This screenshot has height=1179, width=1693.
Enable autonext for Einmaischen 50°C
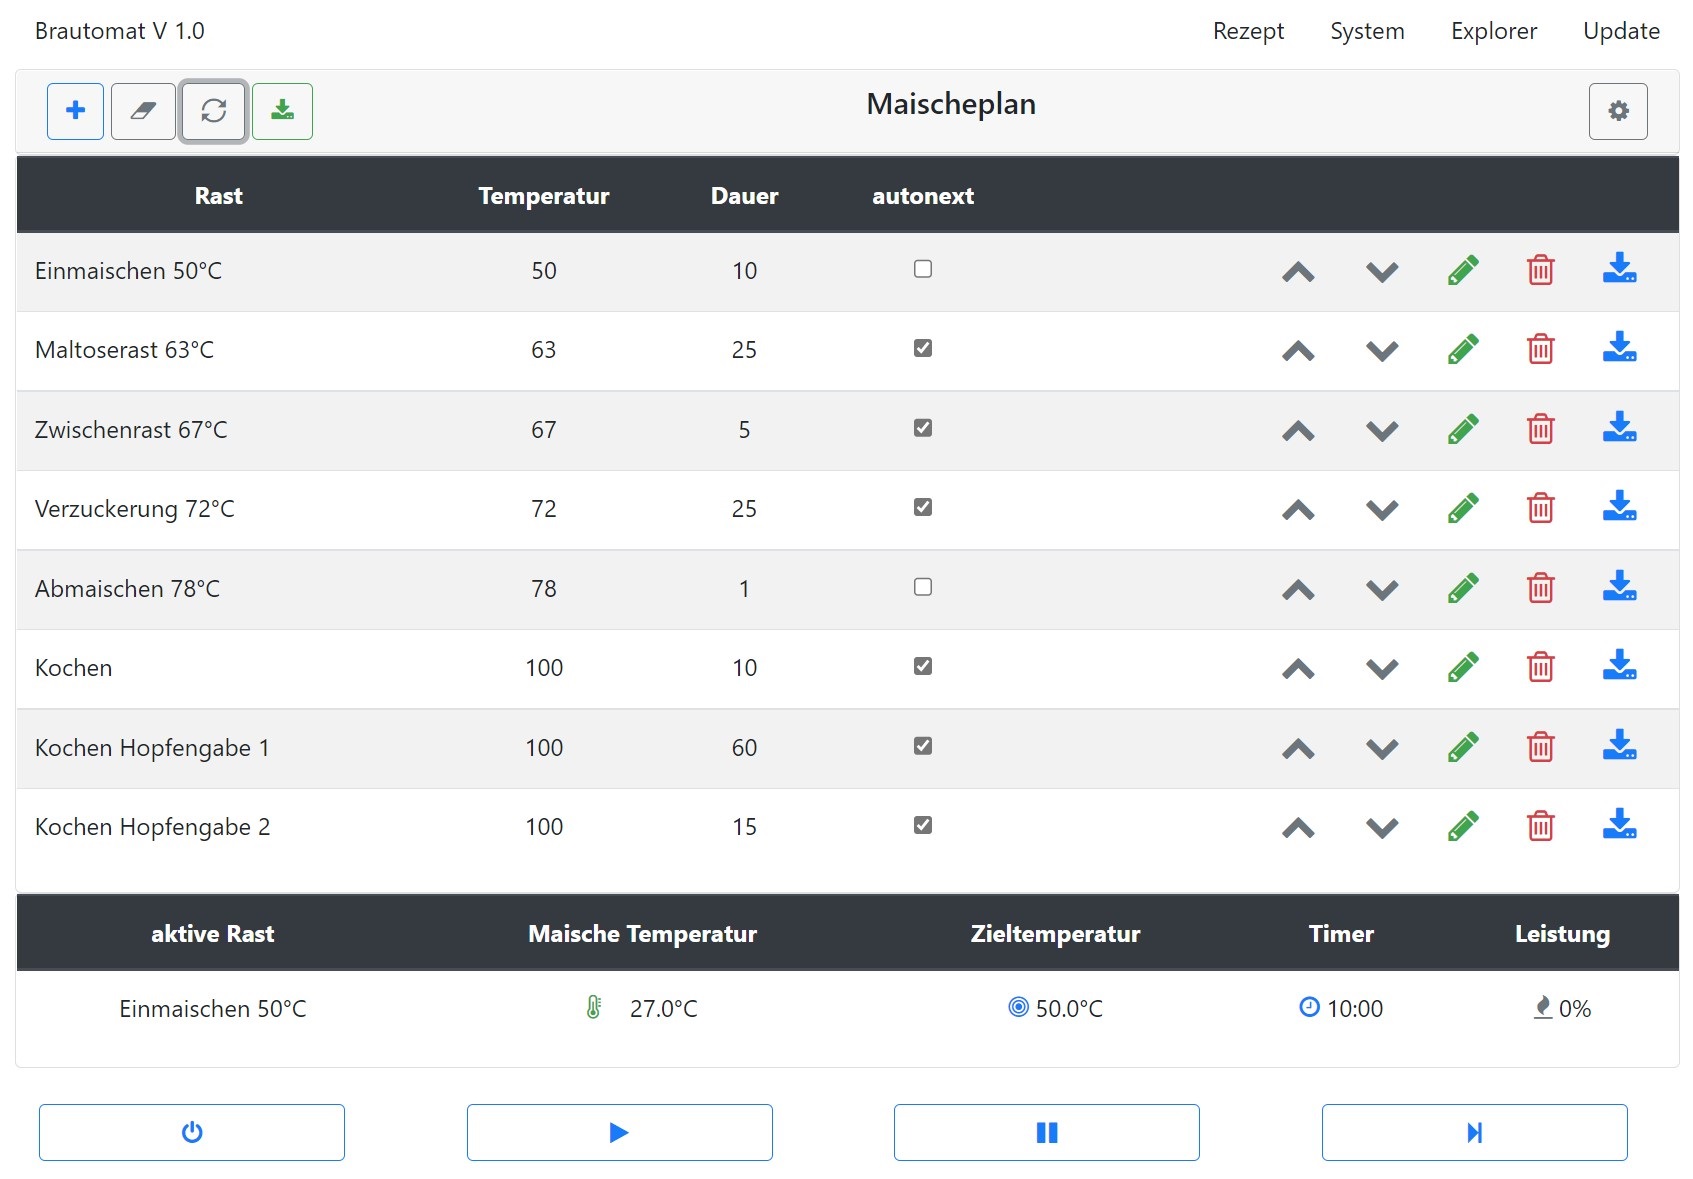pos(922,269)
